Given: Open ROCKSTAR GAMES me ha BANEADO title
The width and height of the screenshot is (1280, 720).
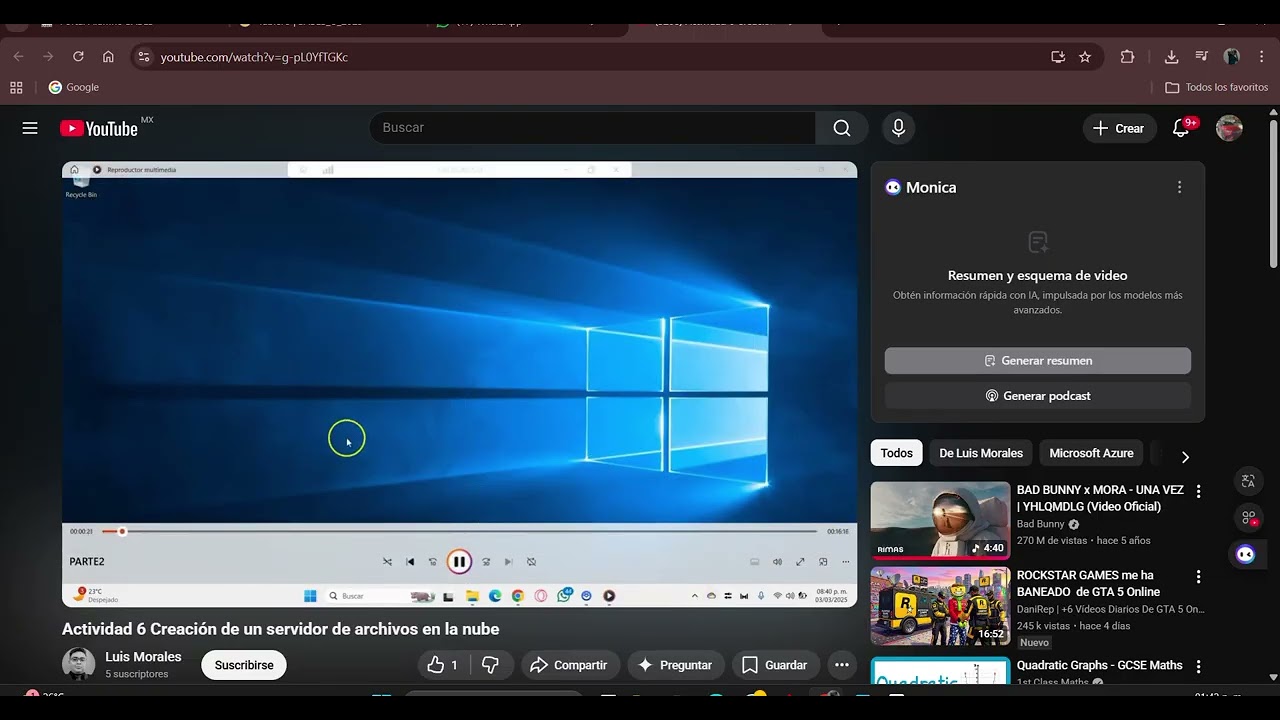Looking at the screenshot, I should tap(1088, 584).
